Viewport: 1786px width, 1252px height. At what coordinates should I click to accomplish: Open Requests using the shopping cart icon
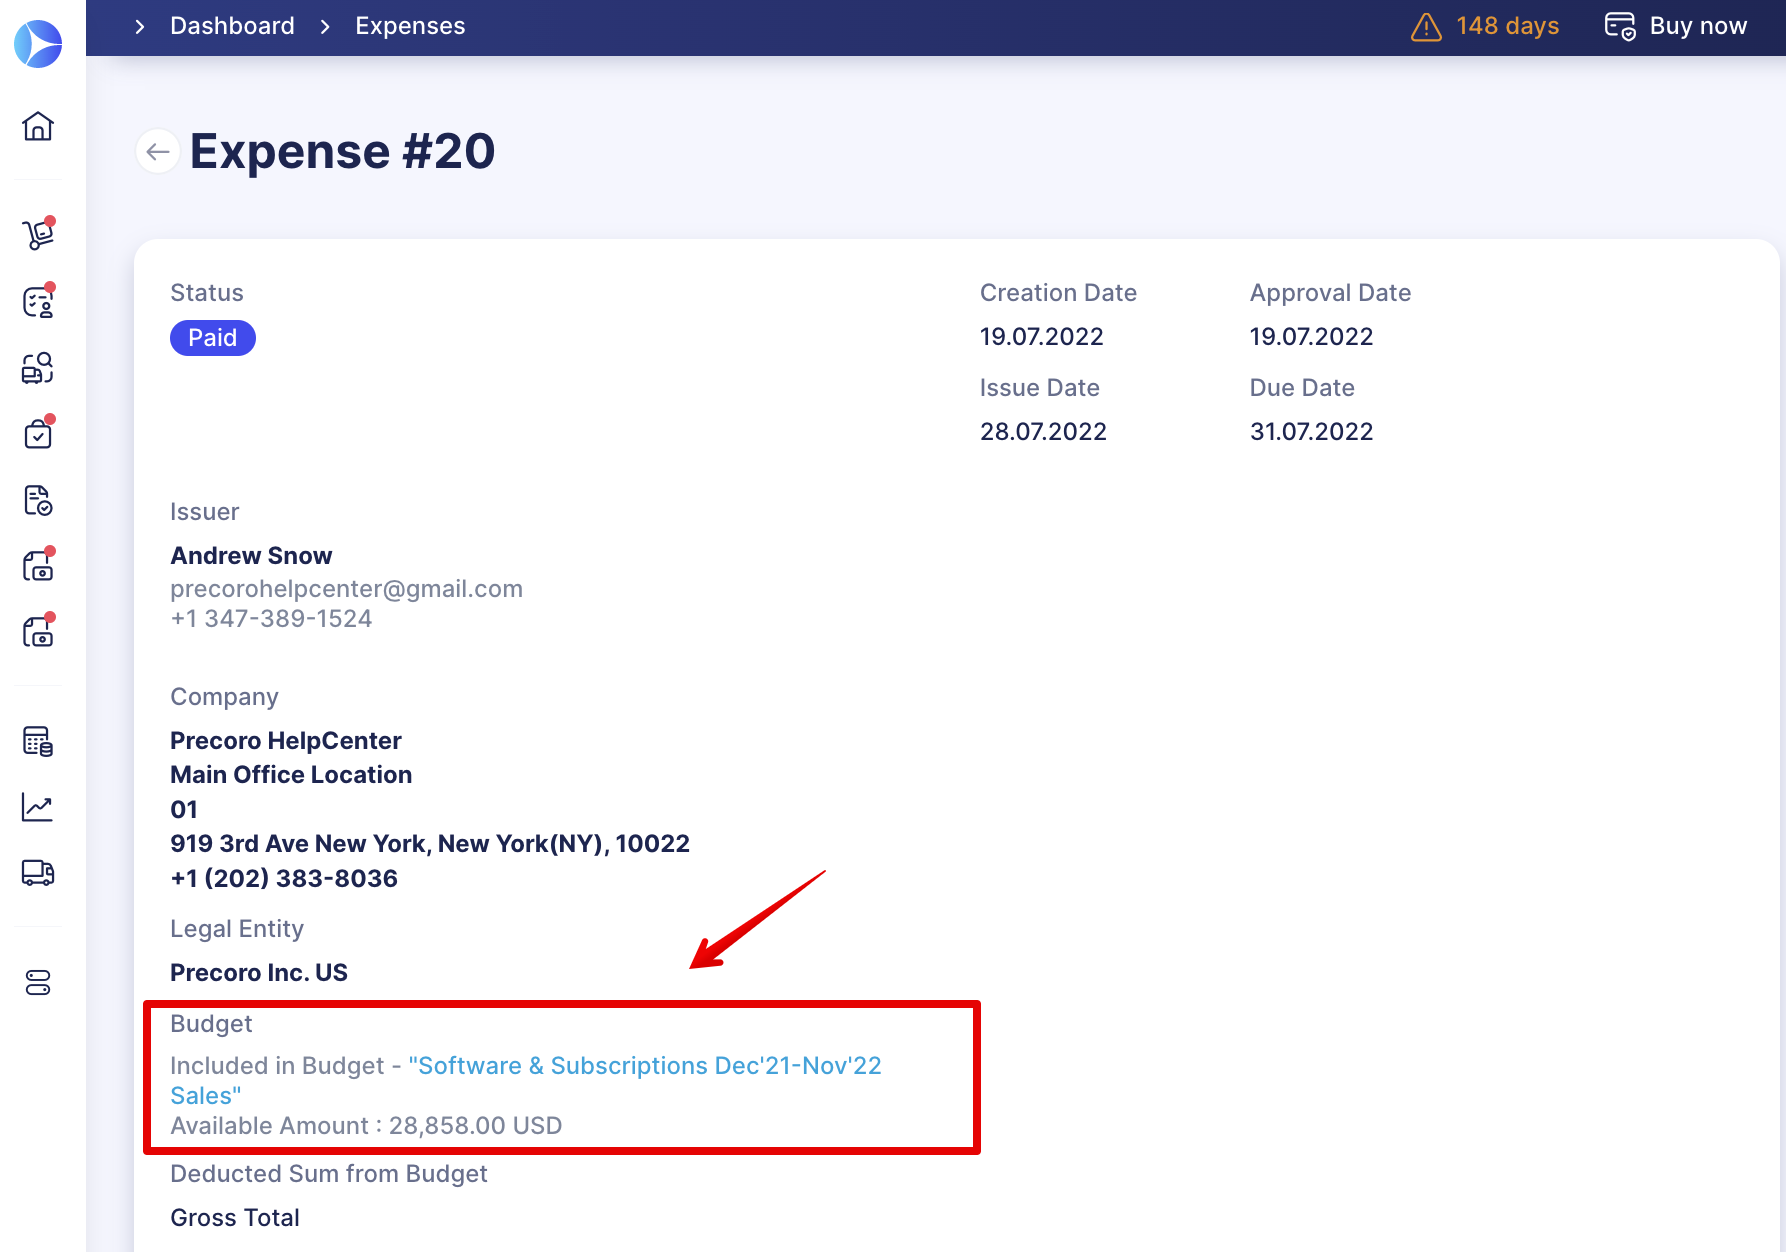[x=37, y=233]
